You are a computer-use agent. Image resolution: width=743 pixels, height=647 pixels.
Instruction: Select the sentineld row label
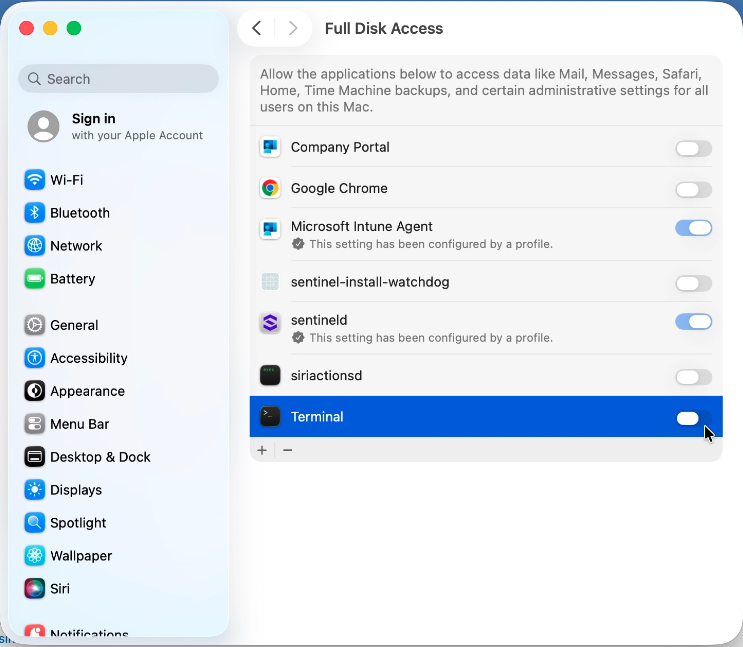[319, 320]
